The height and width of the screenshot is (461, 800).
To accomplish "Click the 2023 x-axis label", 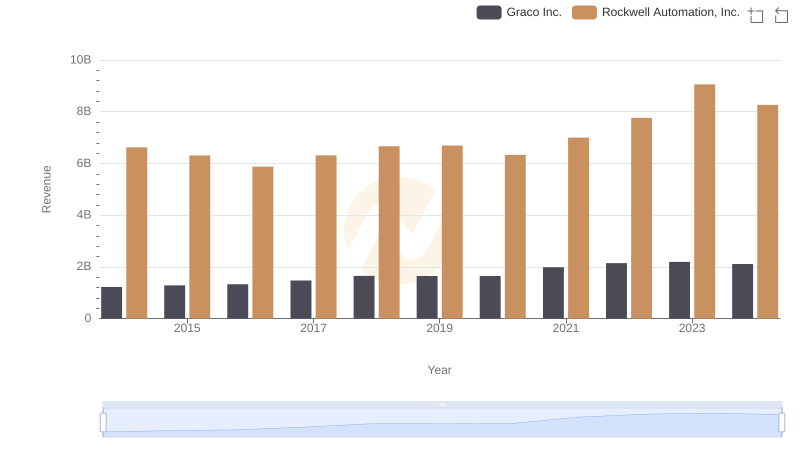I will point(692,328).
